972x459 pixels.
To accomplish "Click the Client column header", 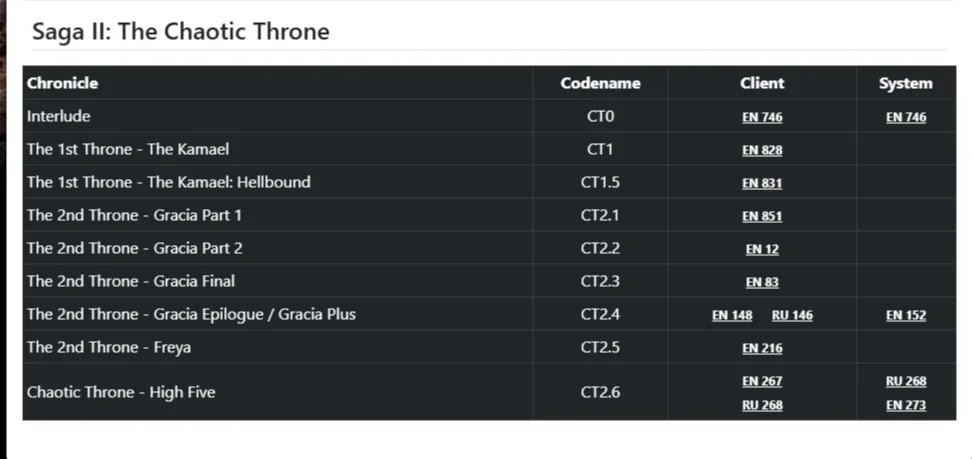I will coord(762,83).
